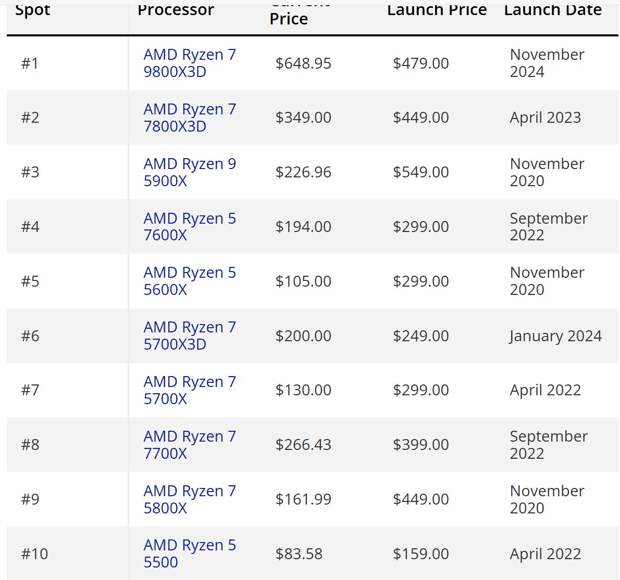Click the AMD Ryzen 5 5500 link
Viewport: 620px width, 580px height.
(x=189, y=554)
